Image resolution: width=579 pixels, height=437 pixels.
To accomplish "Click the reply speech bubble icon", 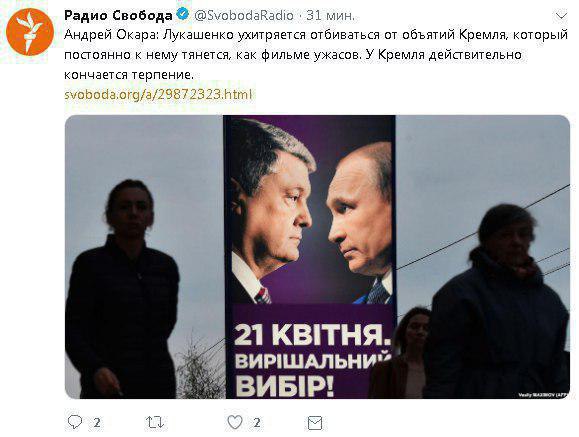I will click(75, 422).
